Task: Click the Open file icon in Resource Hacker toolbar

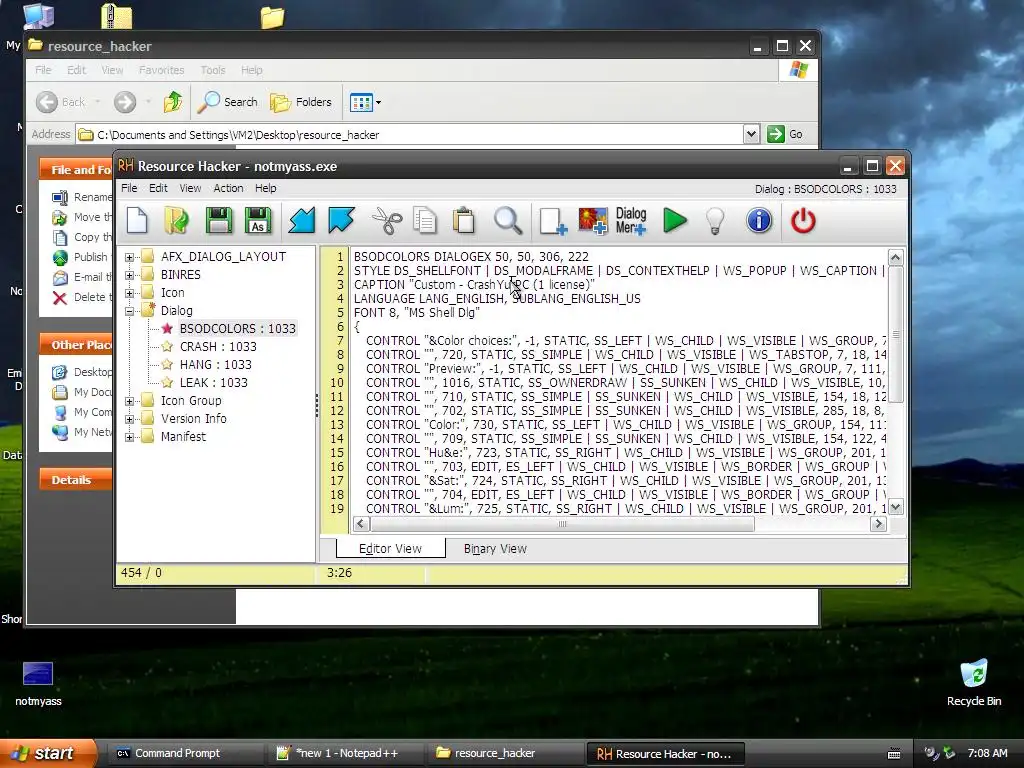Action: click(176, 220)
